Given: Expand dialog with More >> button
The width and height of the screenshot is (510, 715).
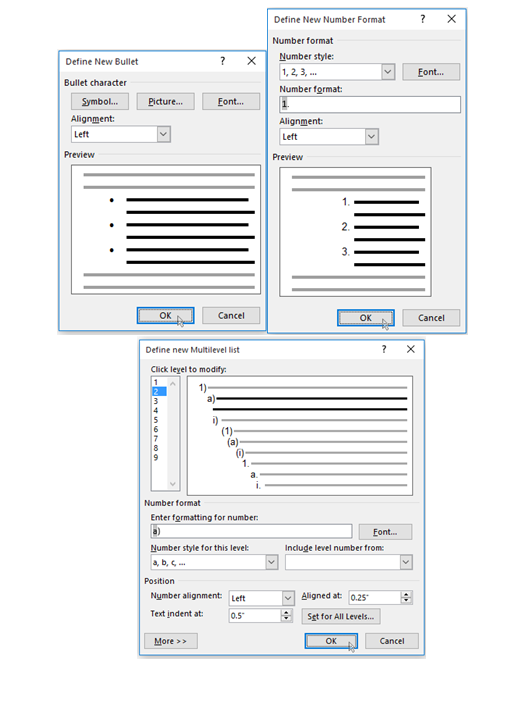Looking at the screenshot, I should pyautogui.click(x=171, y=641).
